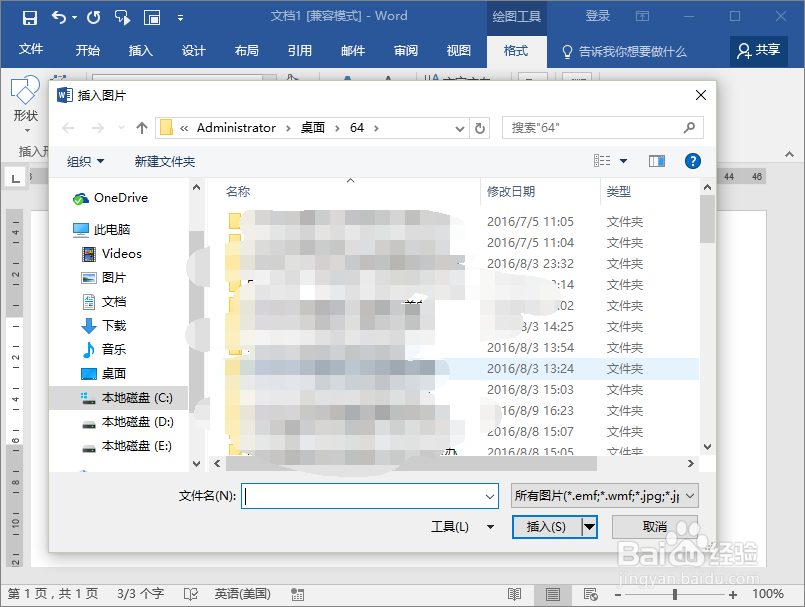The width and height of the screenshot is (805, 607).
Task: Switch to the 格式 ribbon tab
Action: coord(516,50)
